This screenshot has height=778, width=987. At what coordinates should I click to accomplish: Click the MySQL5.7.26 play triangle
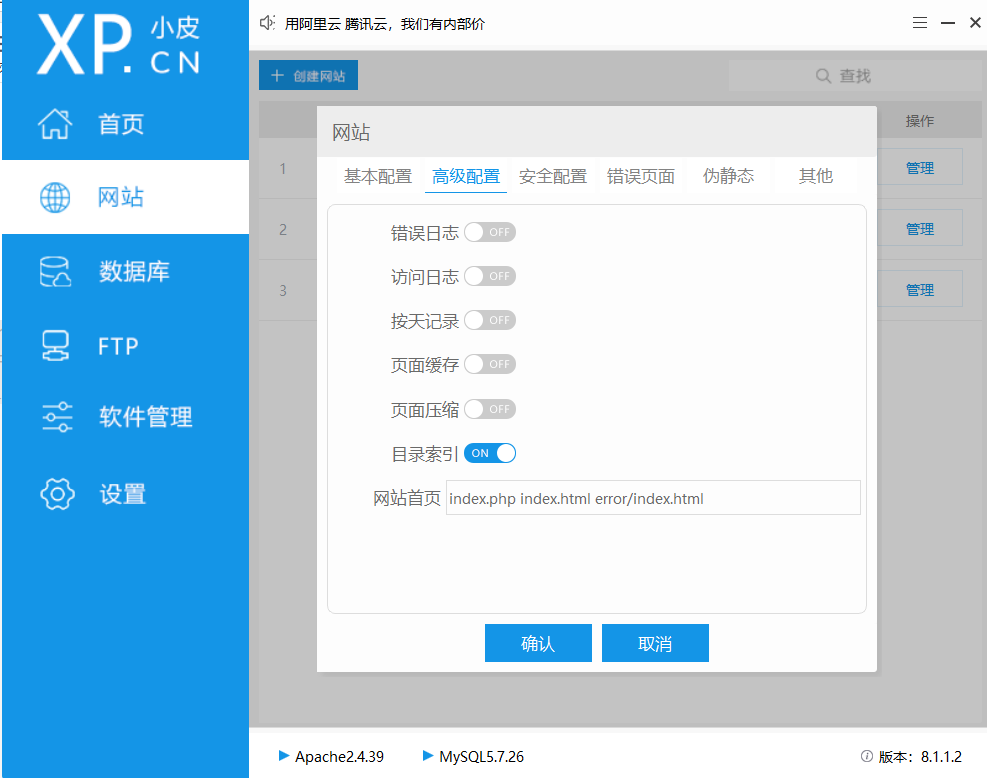(x=428, y=755)
